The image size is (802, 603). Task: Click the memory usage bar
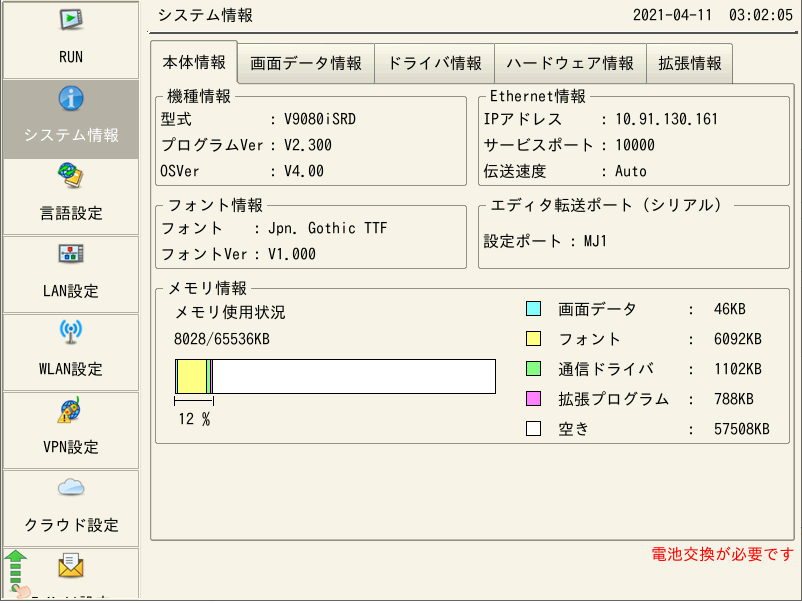tap(335, 377)
